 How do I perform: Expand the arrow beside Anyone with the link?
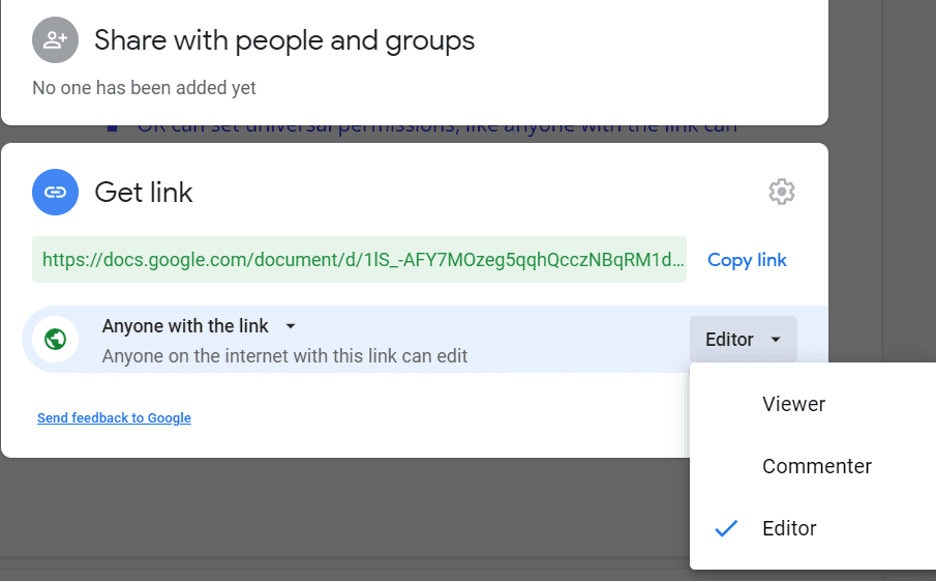tap(290, 326)
